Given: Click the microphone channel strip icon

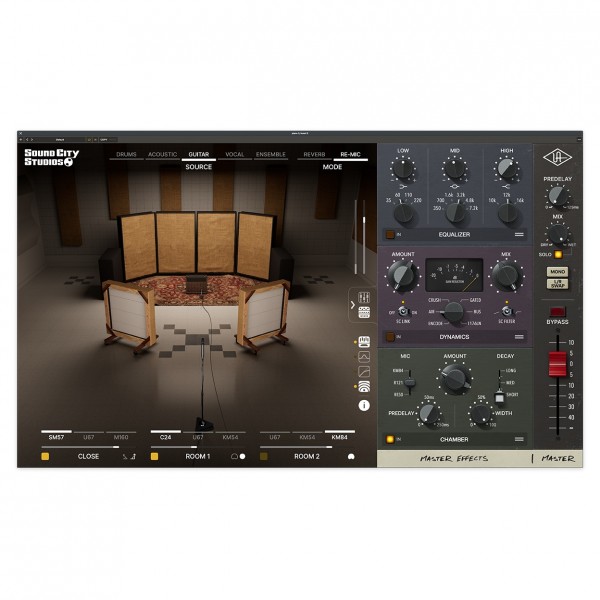Looking at the screenshot, I should click(x=364, y=341).
